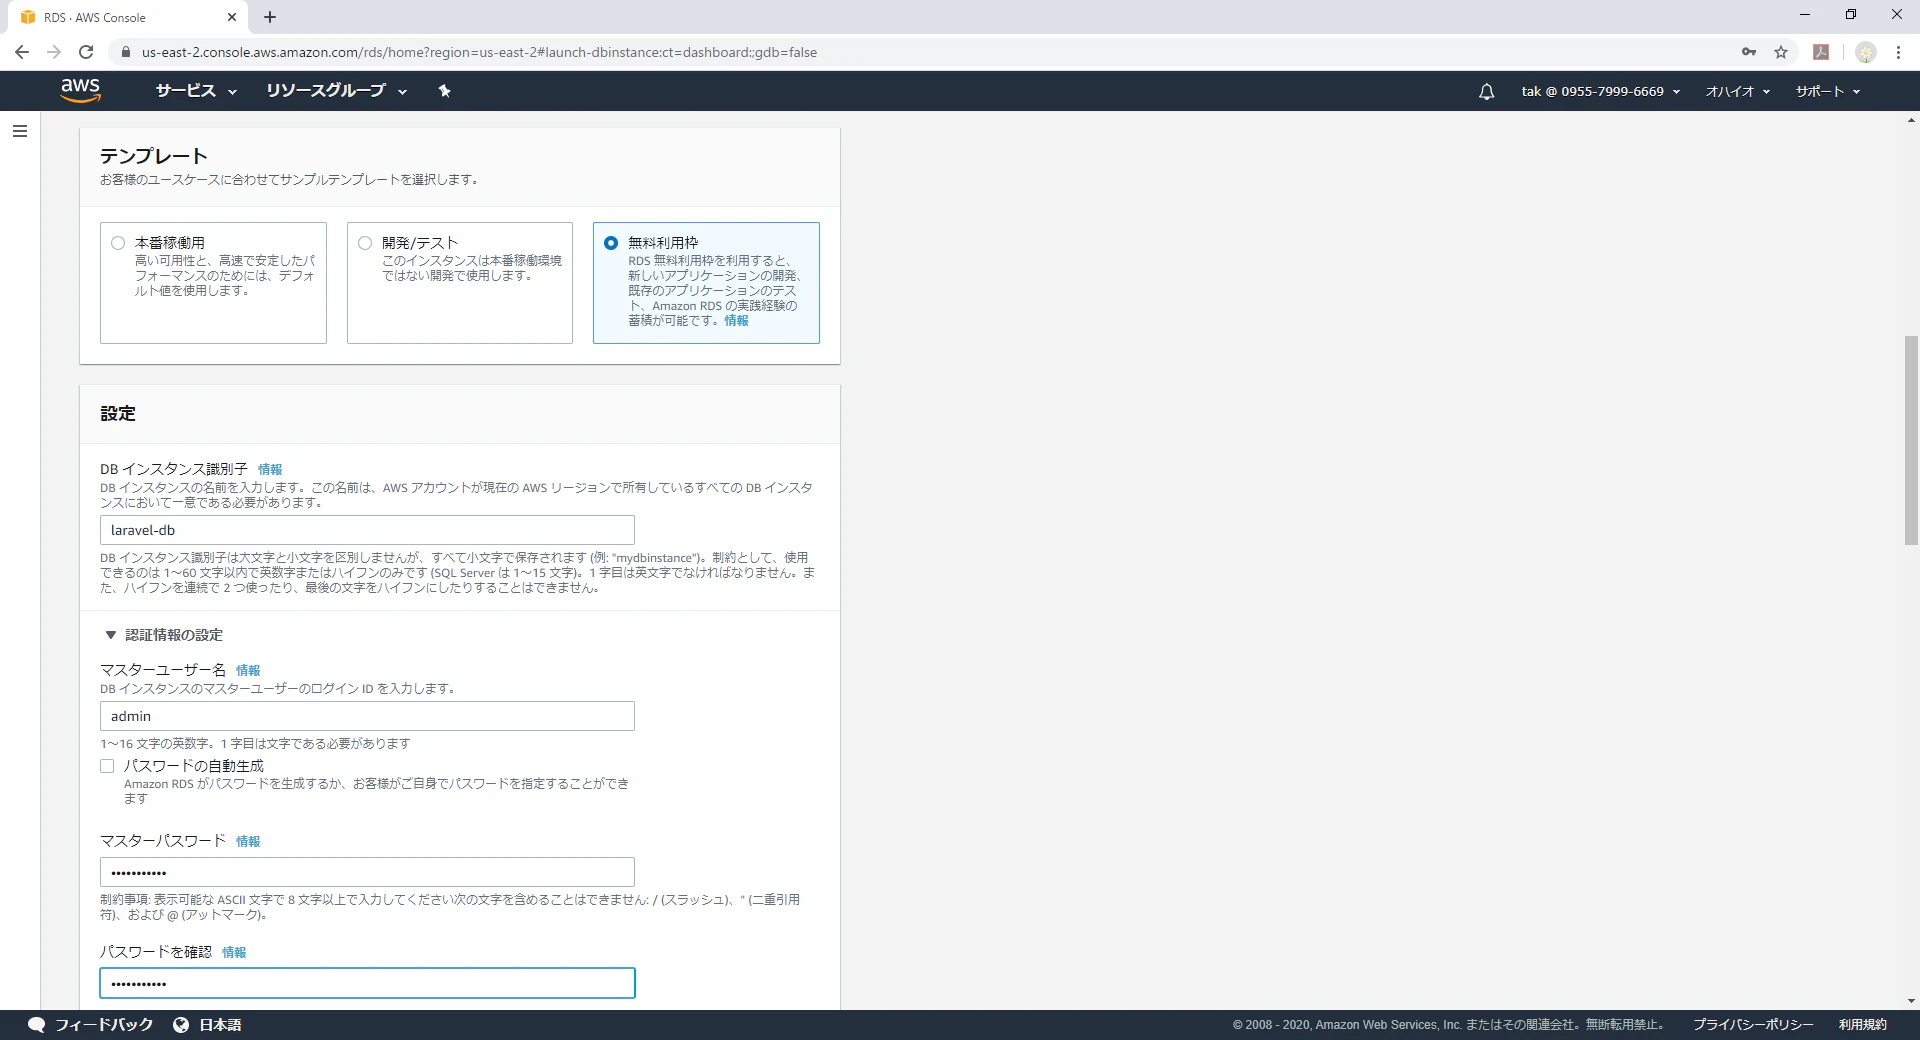Click the マスターパスワード input field

point(367,872)
